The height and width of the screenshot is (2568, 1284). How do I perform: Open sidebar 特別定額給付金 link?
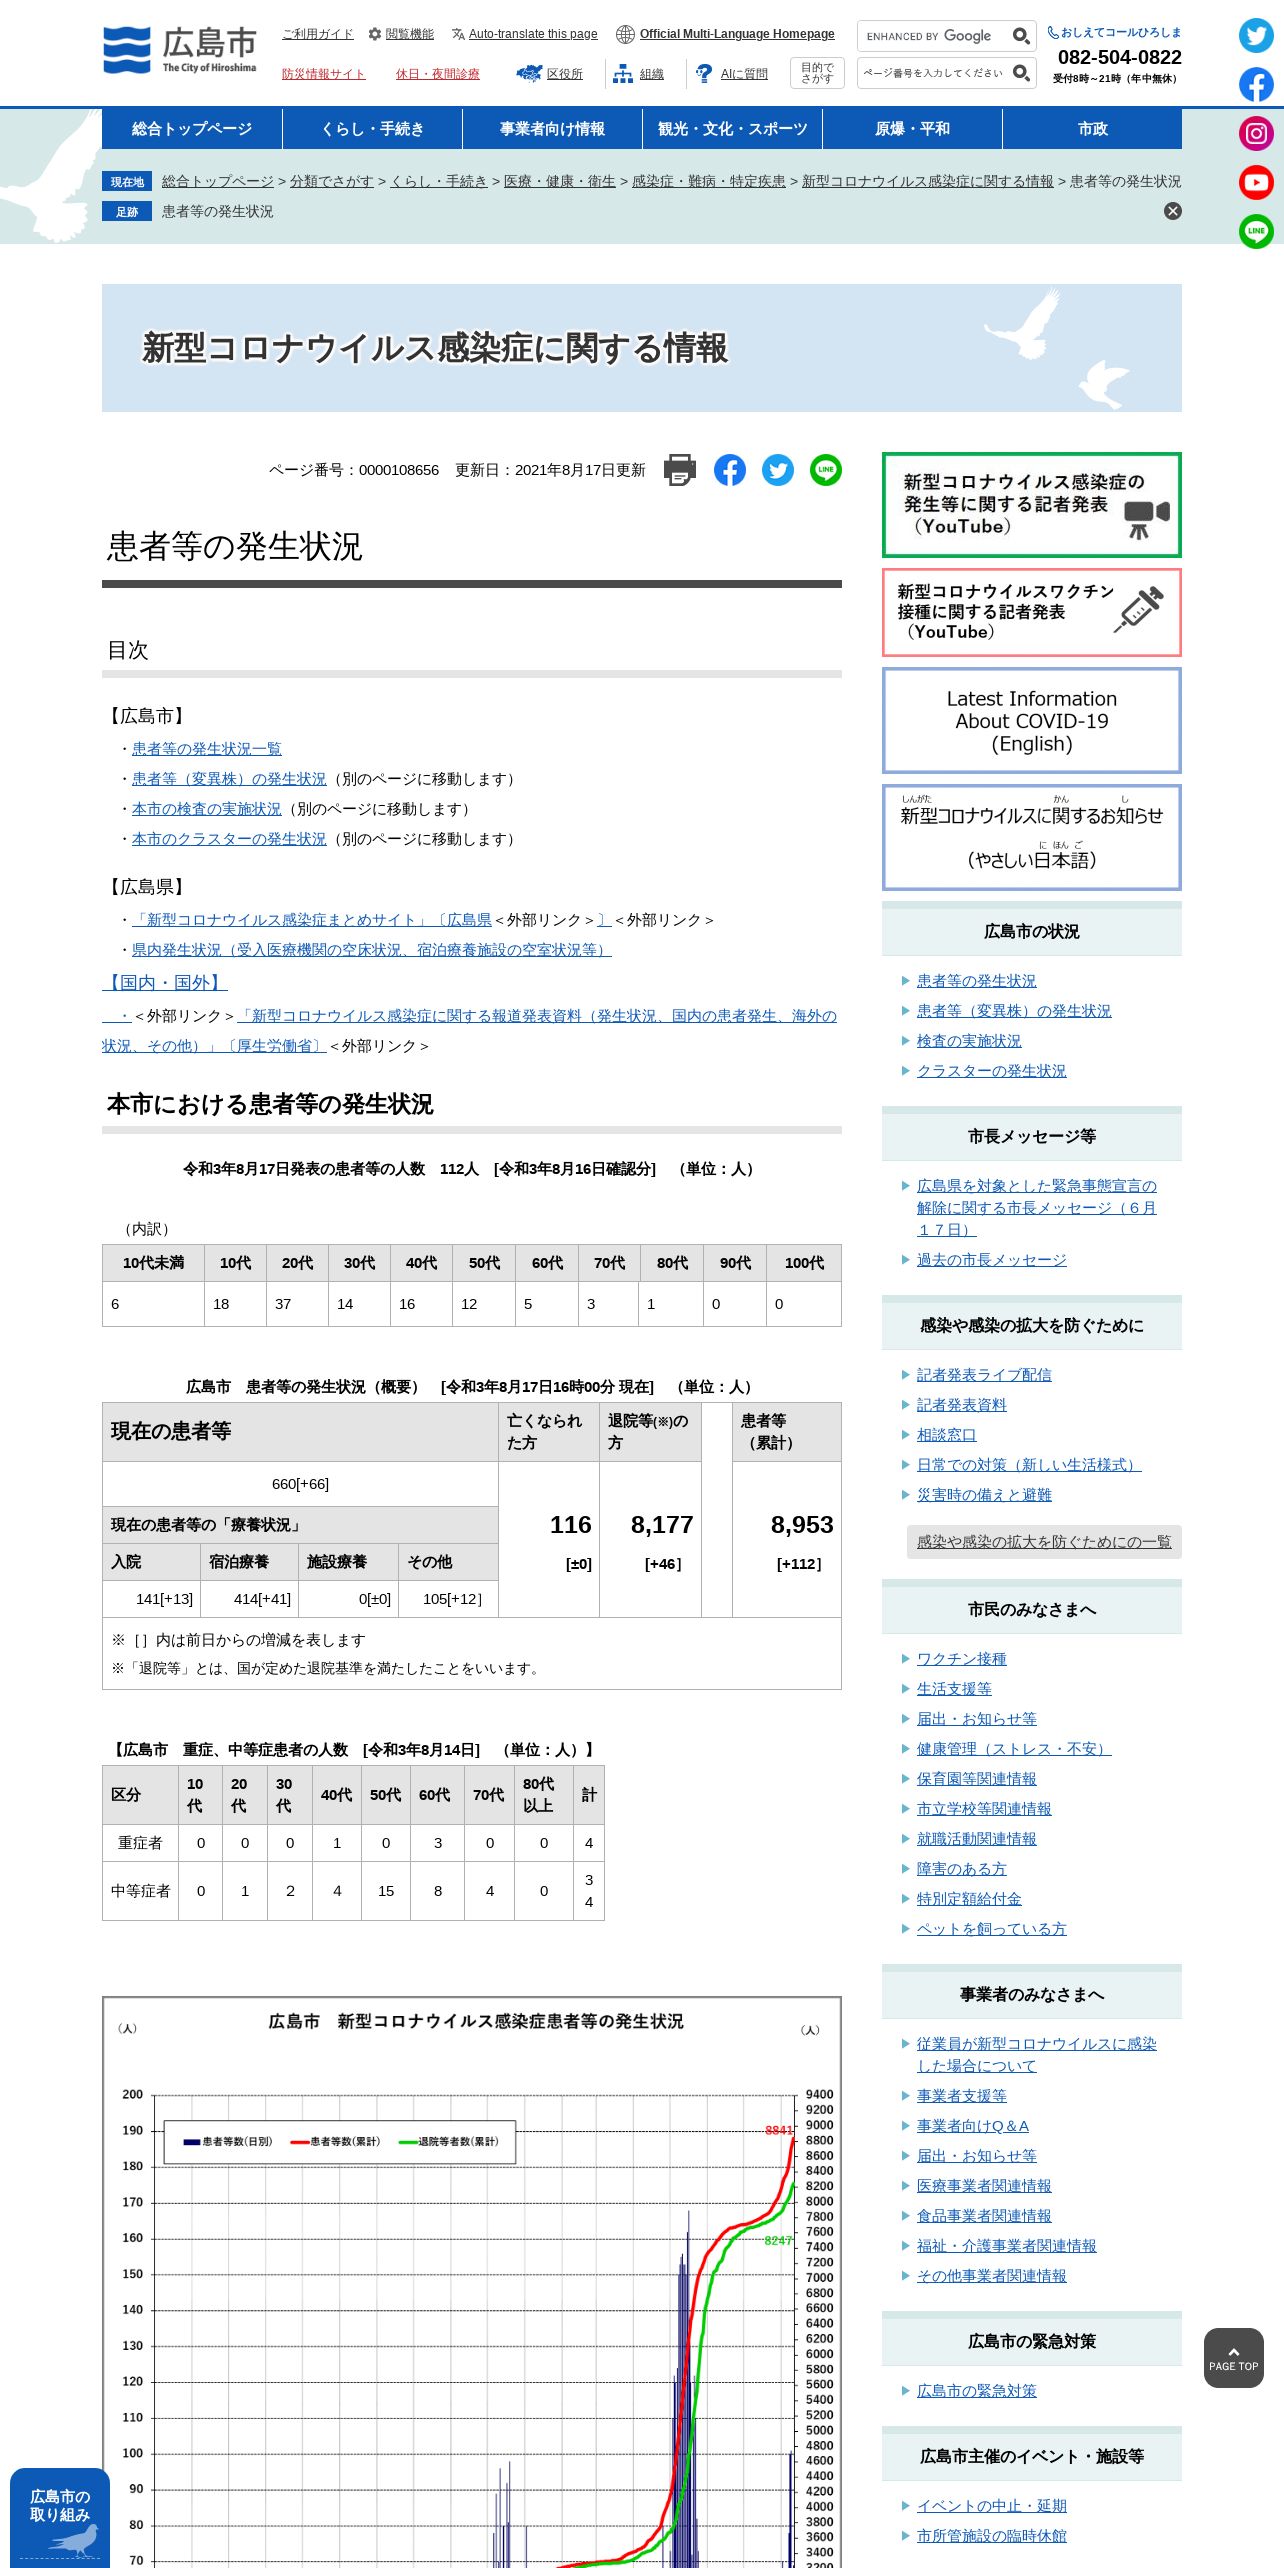click(969, 1899)
